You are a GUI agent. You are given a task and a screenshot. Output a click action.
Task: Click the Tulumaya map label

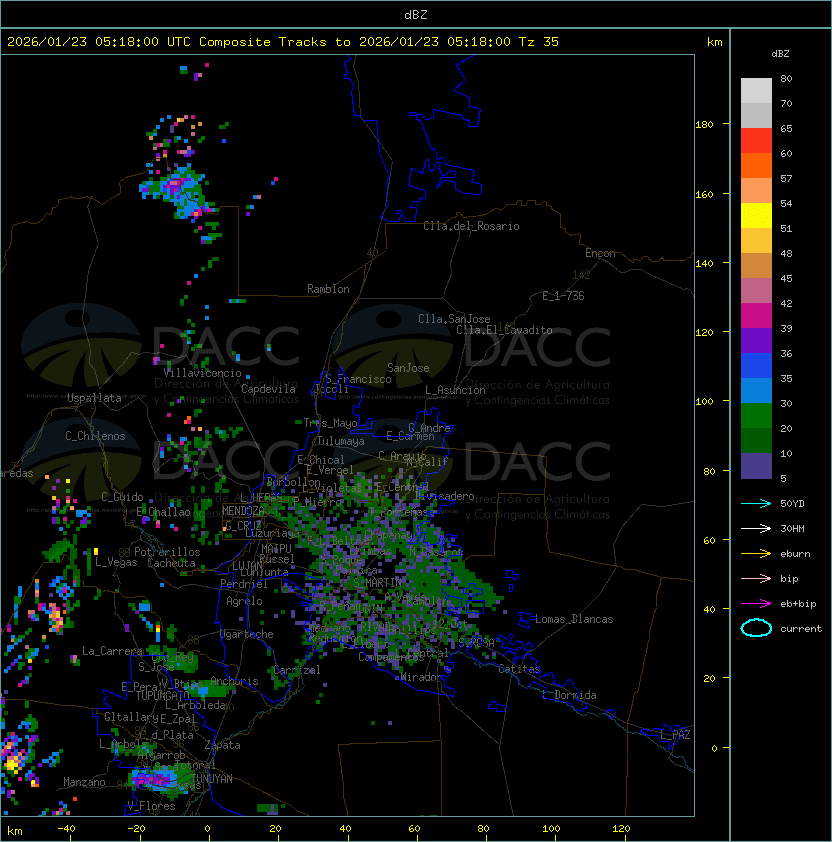click(341, 441)
